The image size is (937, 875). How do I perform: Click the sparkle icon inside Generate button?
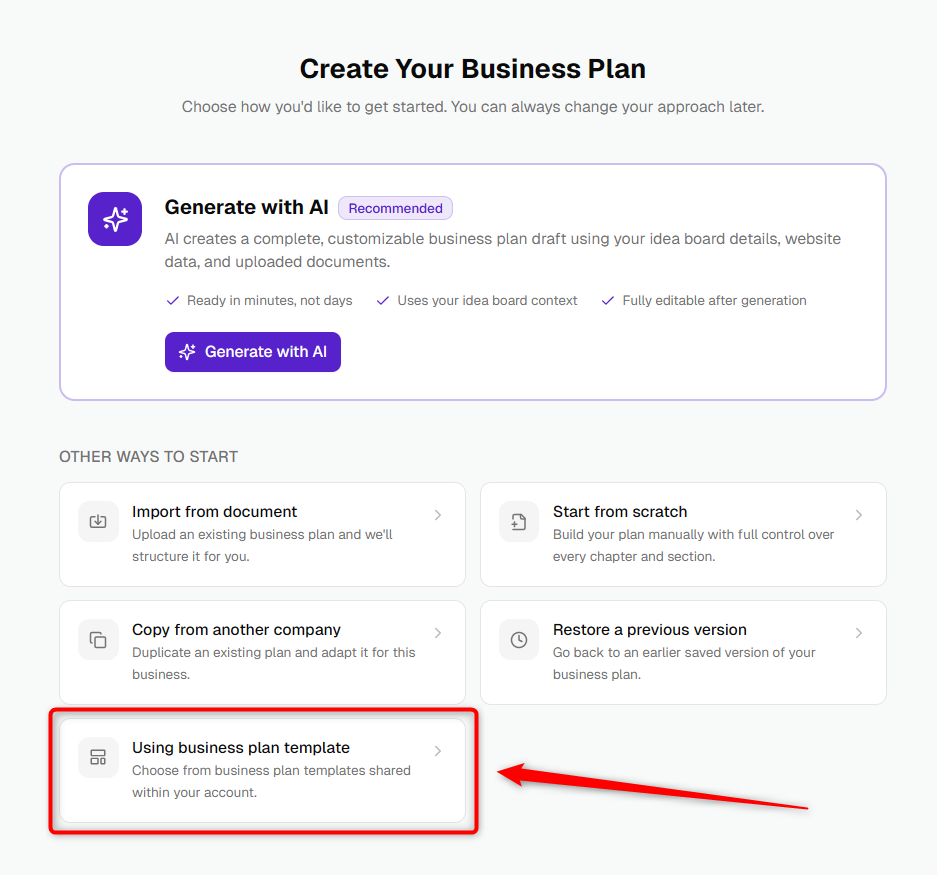pos(187,352)
